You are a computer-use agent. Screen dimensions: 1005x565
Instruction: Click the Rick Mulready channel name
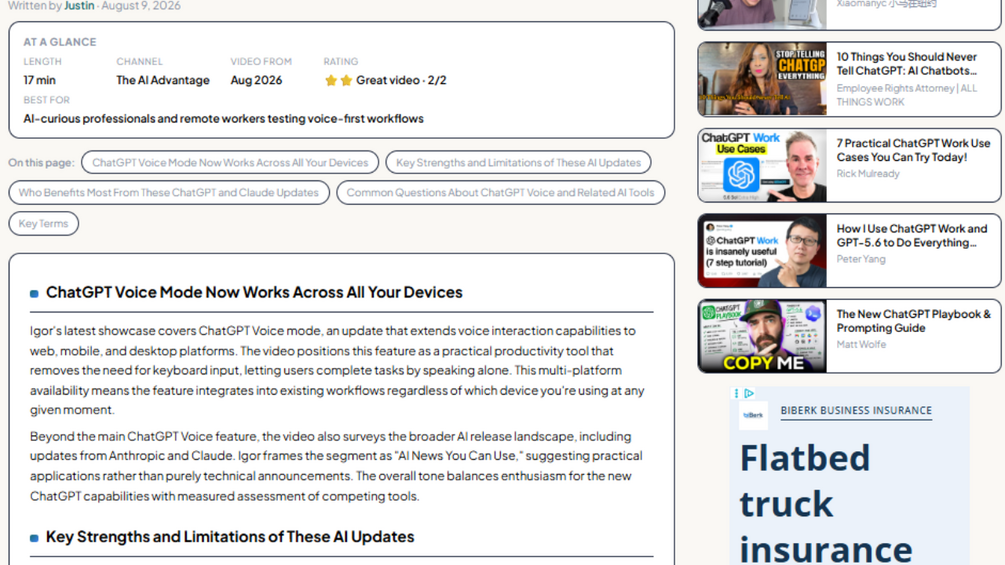click(868, 174)
